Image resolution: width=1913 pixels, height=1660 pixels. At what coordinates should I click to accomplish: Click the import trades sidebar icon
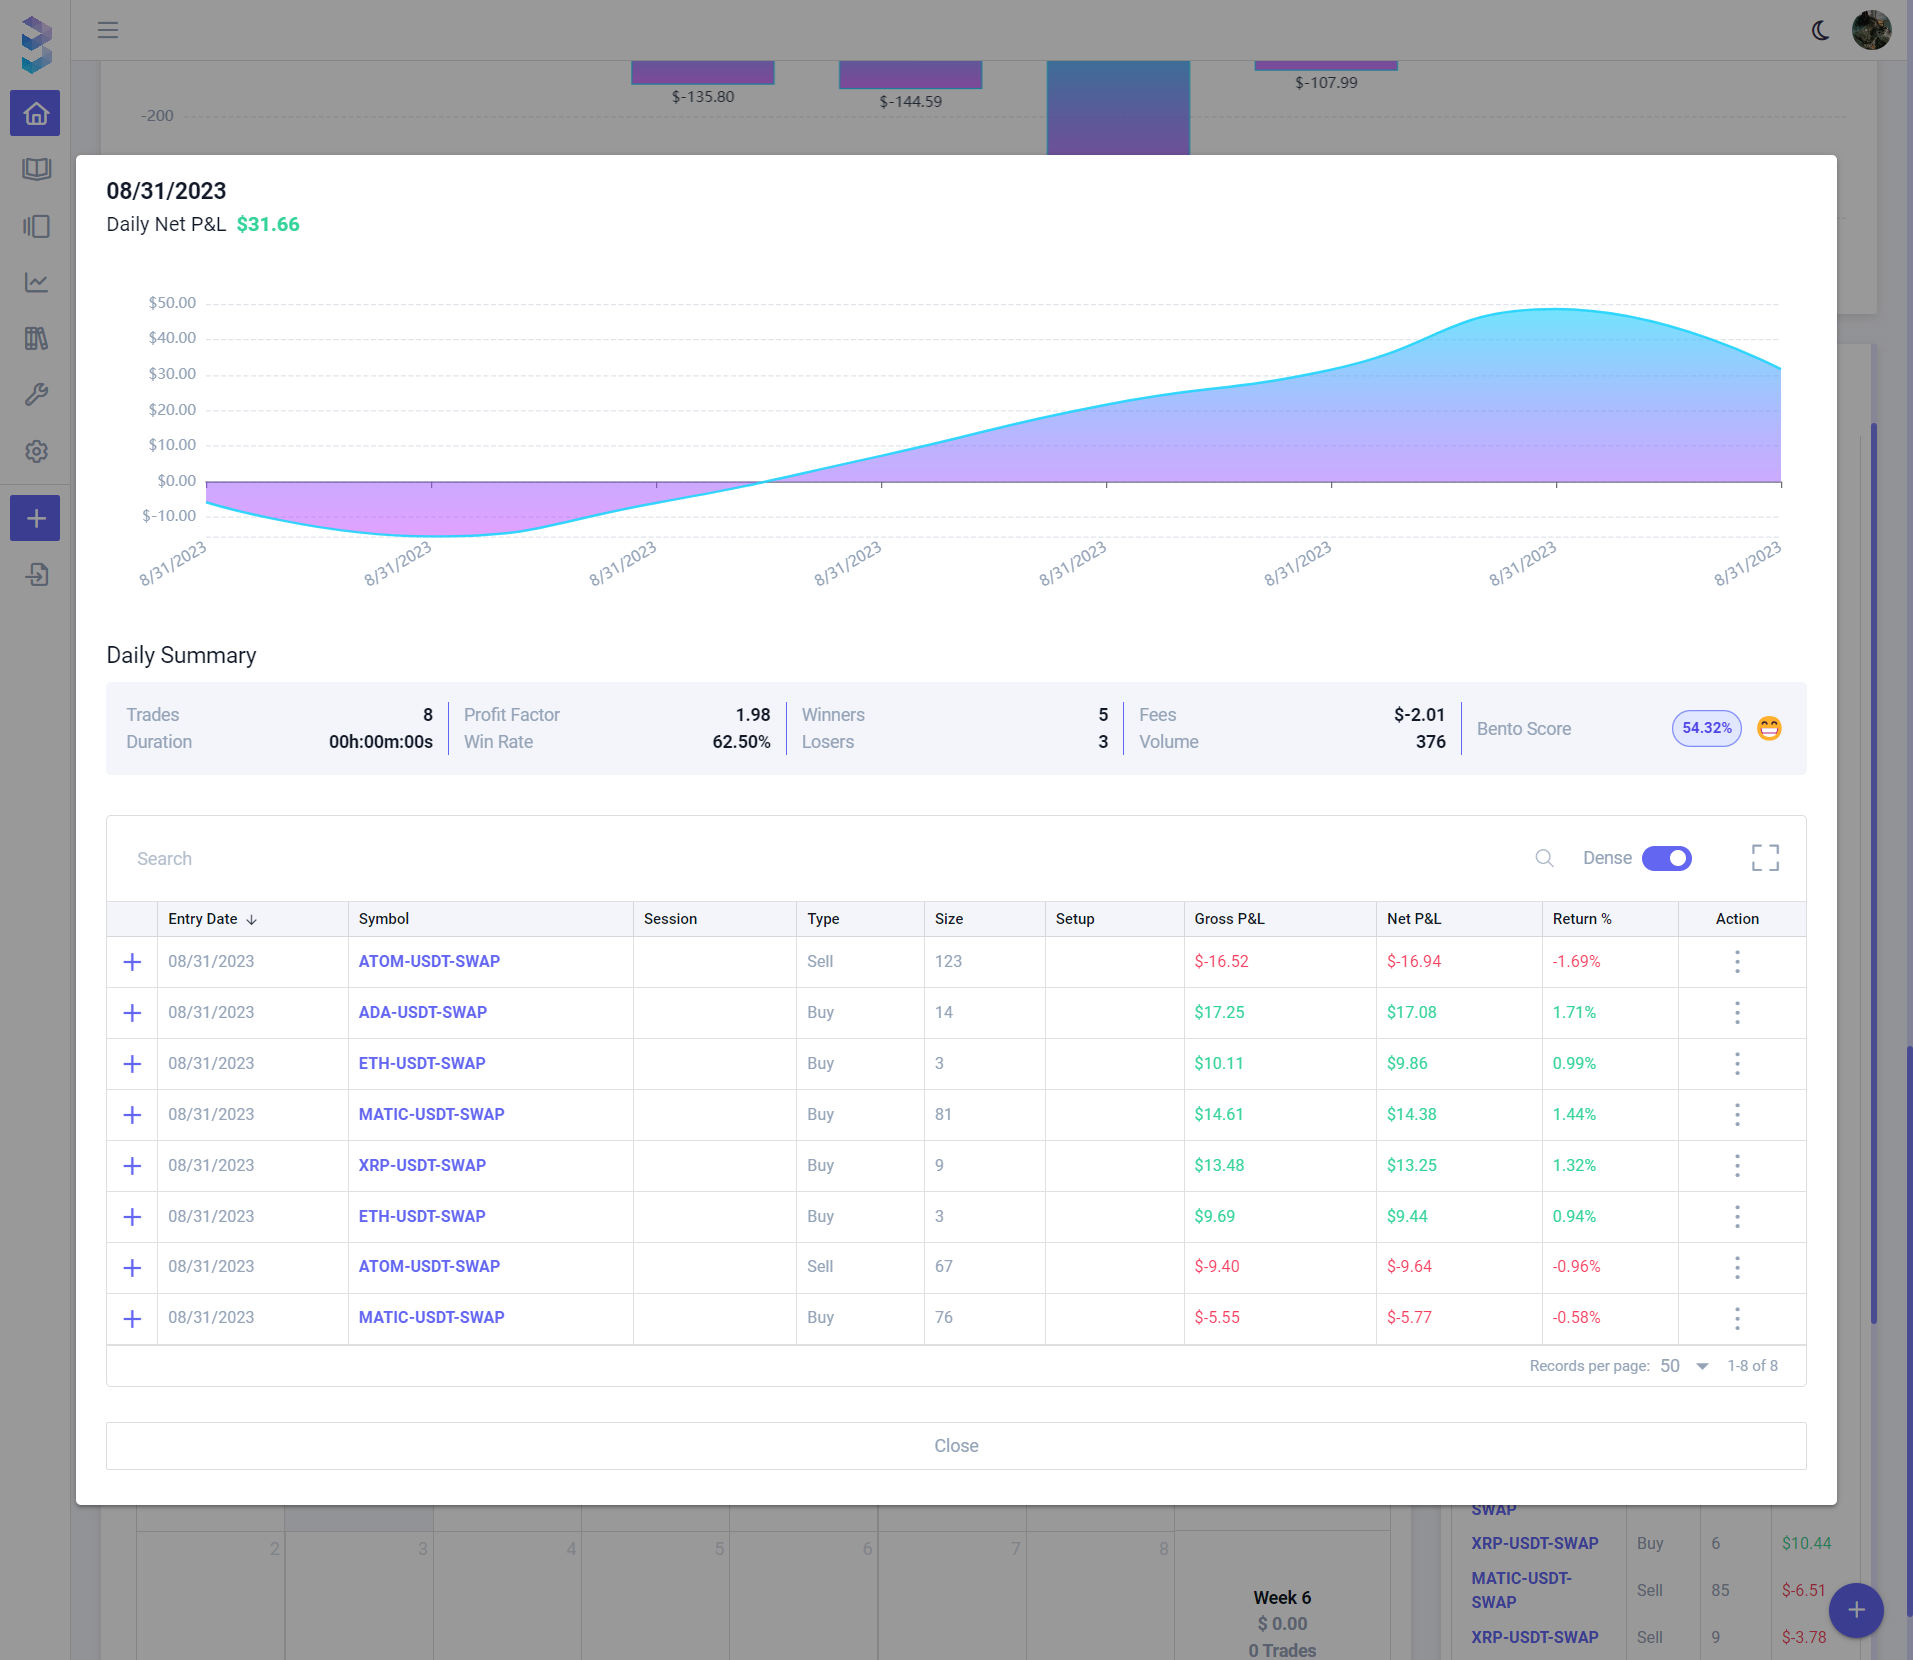click(x=36, y=575)
